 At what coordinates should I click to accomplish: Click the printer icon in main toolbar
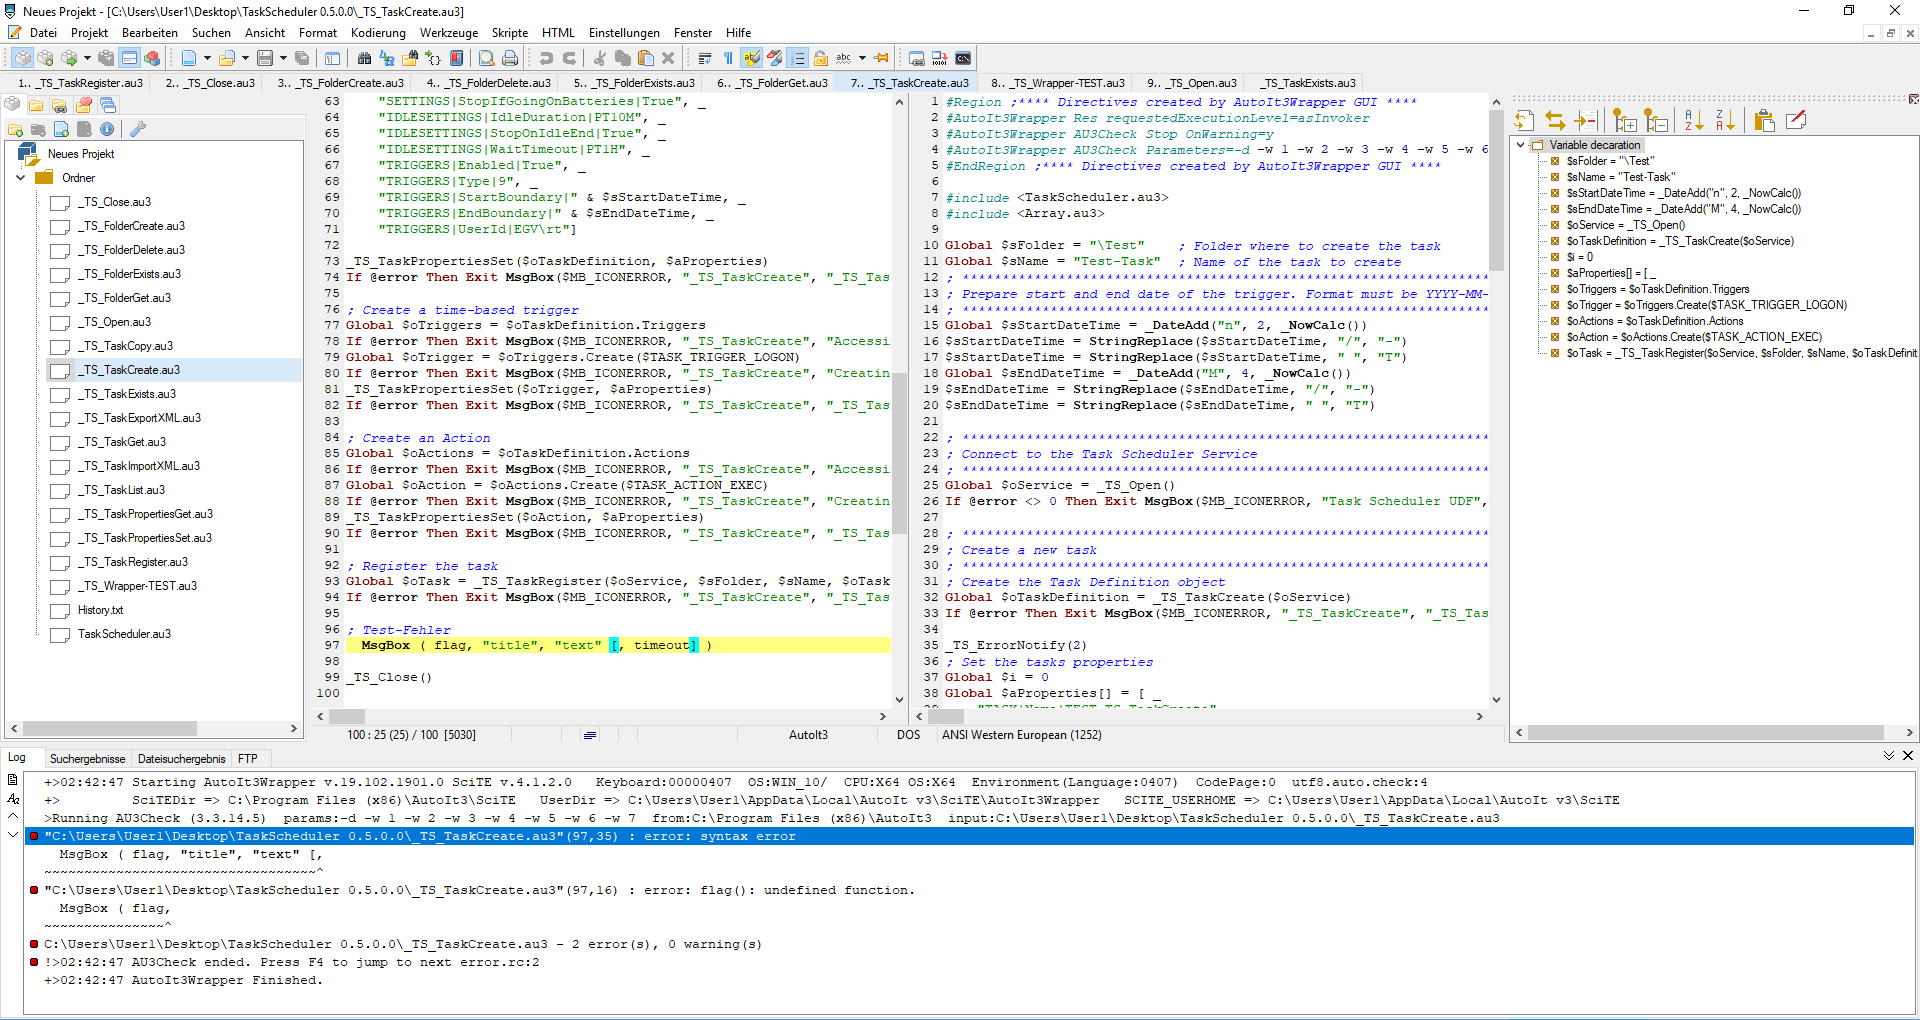tap(510, 58)
